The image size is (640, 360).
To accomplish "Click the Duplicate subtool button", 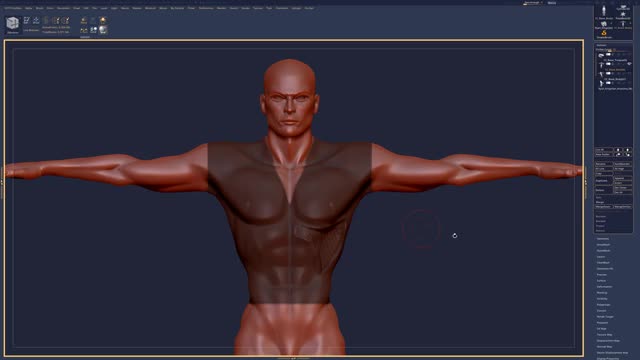I will coord(604,181).
